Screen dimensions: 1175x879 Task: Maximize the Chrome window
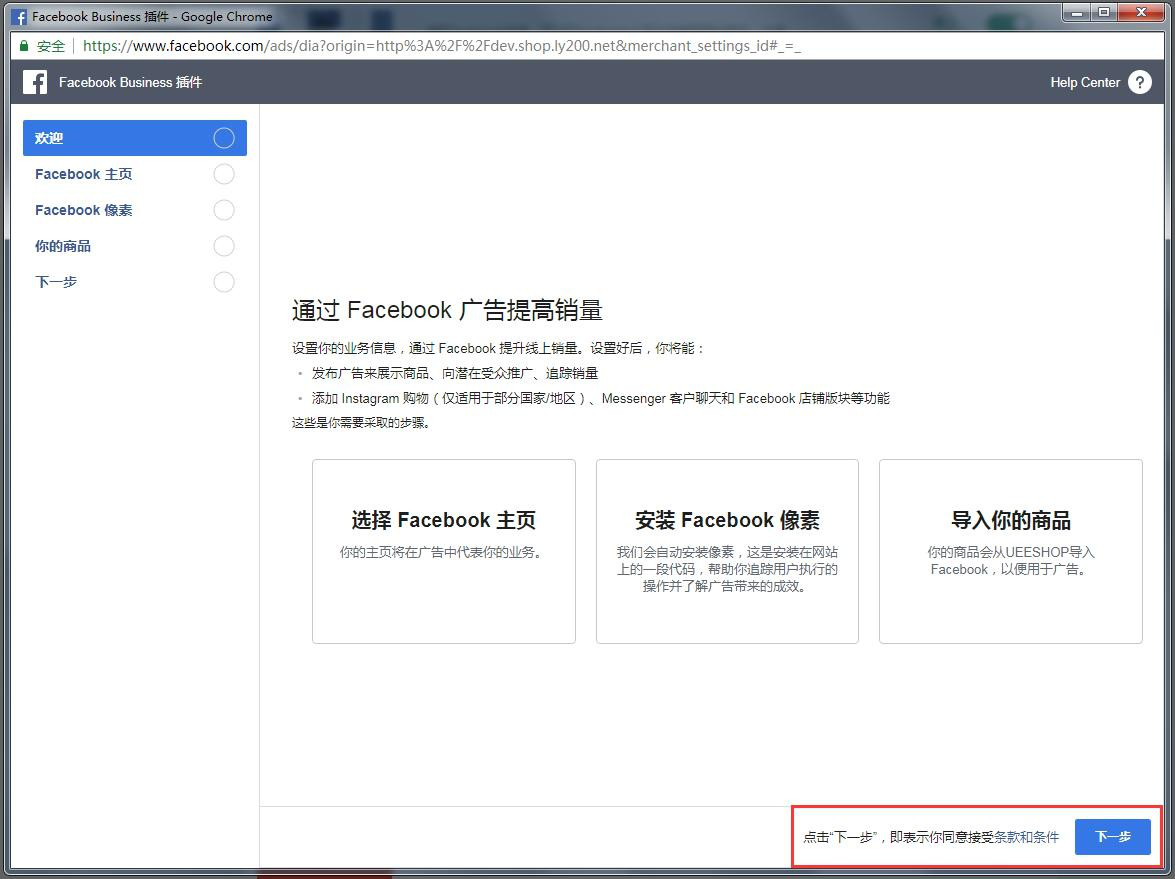(1104, 13)
